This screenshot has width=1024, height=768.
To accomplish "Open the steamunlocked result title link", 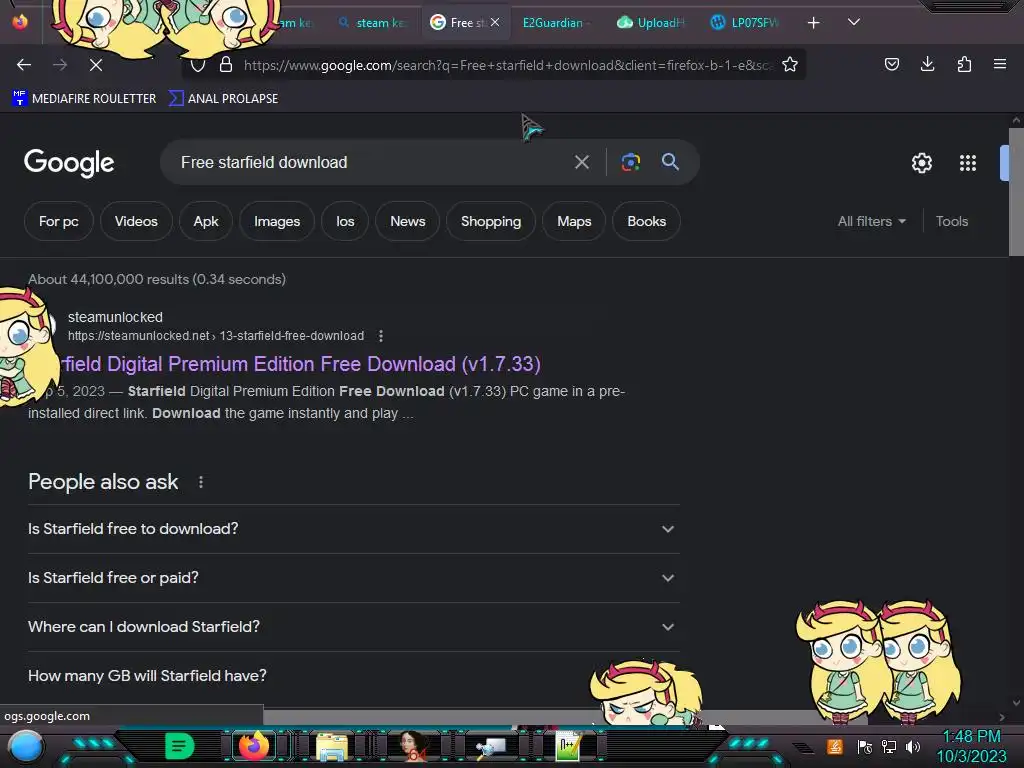I will [302, 364].
